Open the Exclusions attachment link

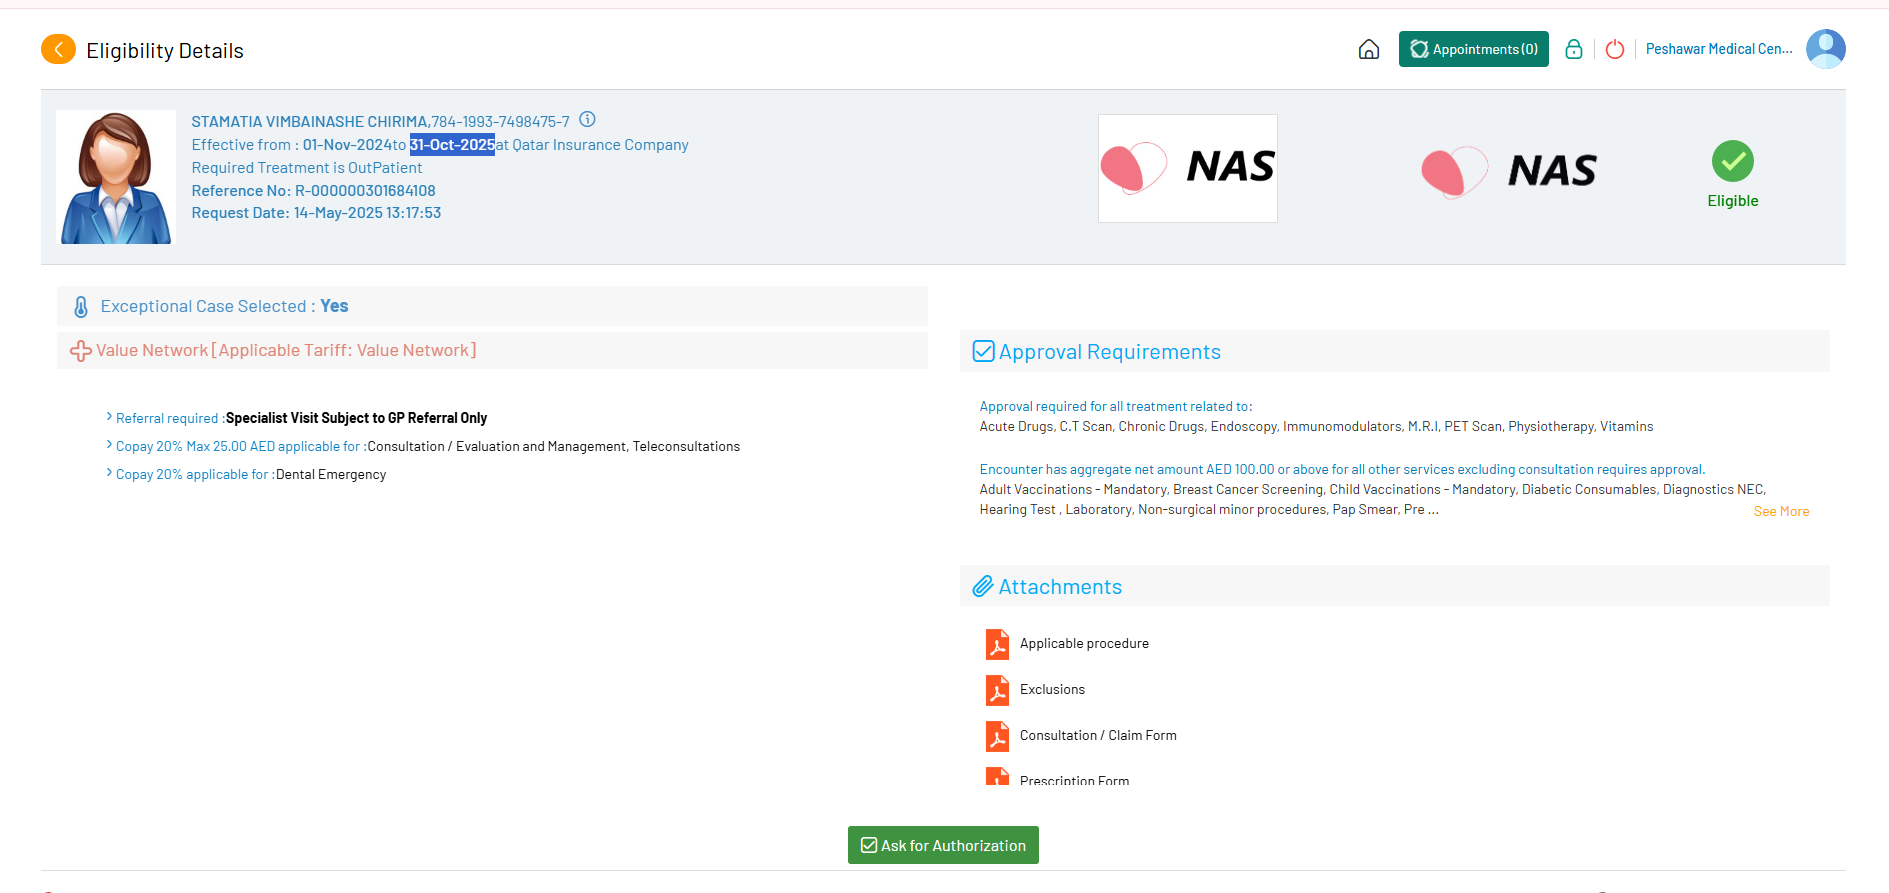pyautogui.click(x=1052, y=690)
